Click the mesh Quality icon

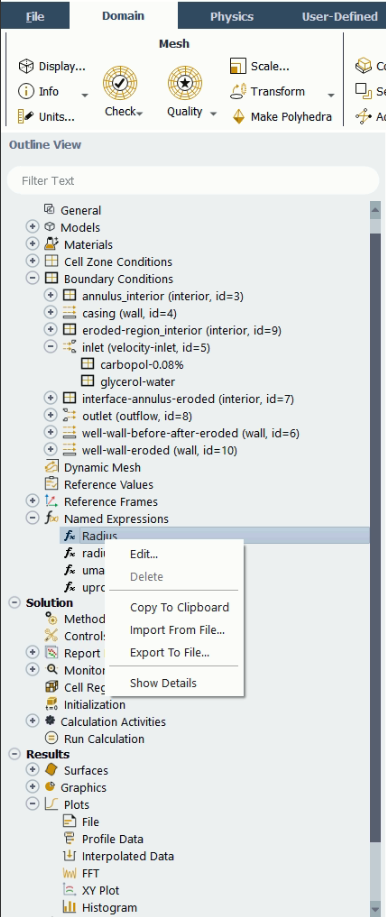(185, 82)
